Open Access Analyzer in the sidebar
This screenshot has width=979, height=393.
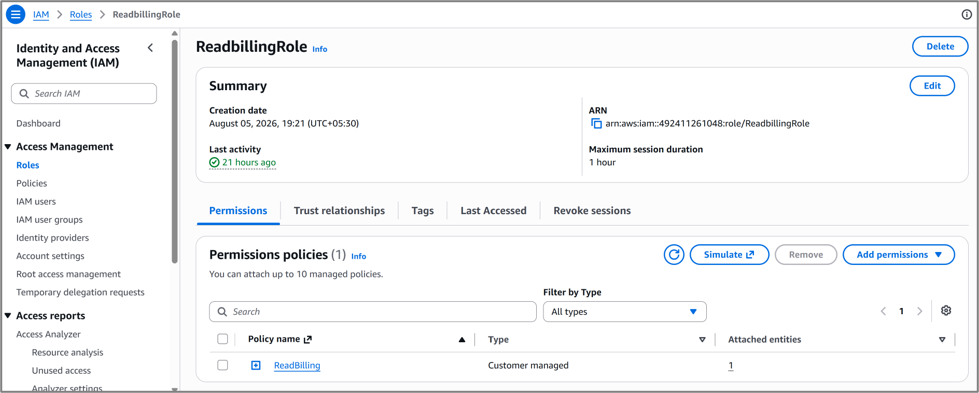(48, 334)
